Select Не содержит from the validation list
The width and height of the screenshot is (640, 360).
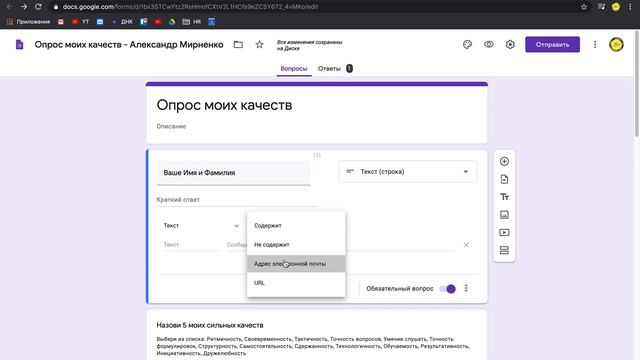296,244
